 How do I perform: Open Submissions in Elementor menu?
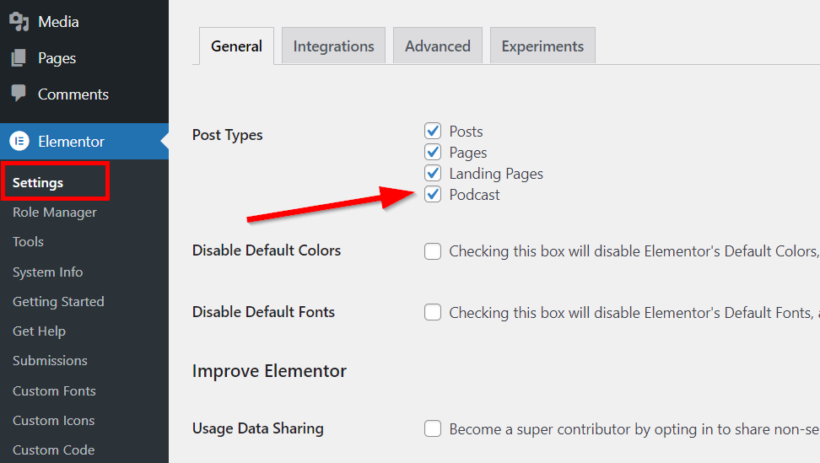[x=50, y=360]
